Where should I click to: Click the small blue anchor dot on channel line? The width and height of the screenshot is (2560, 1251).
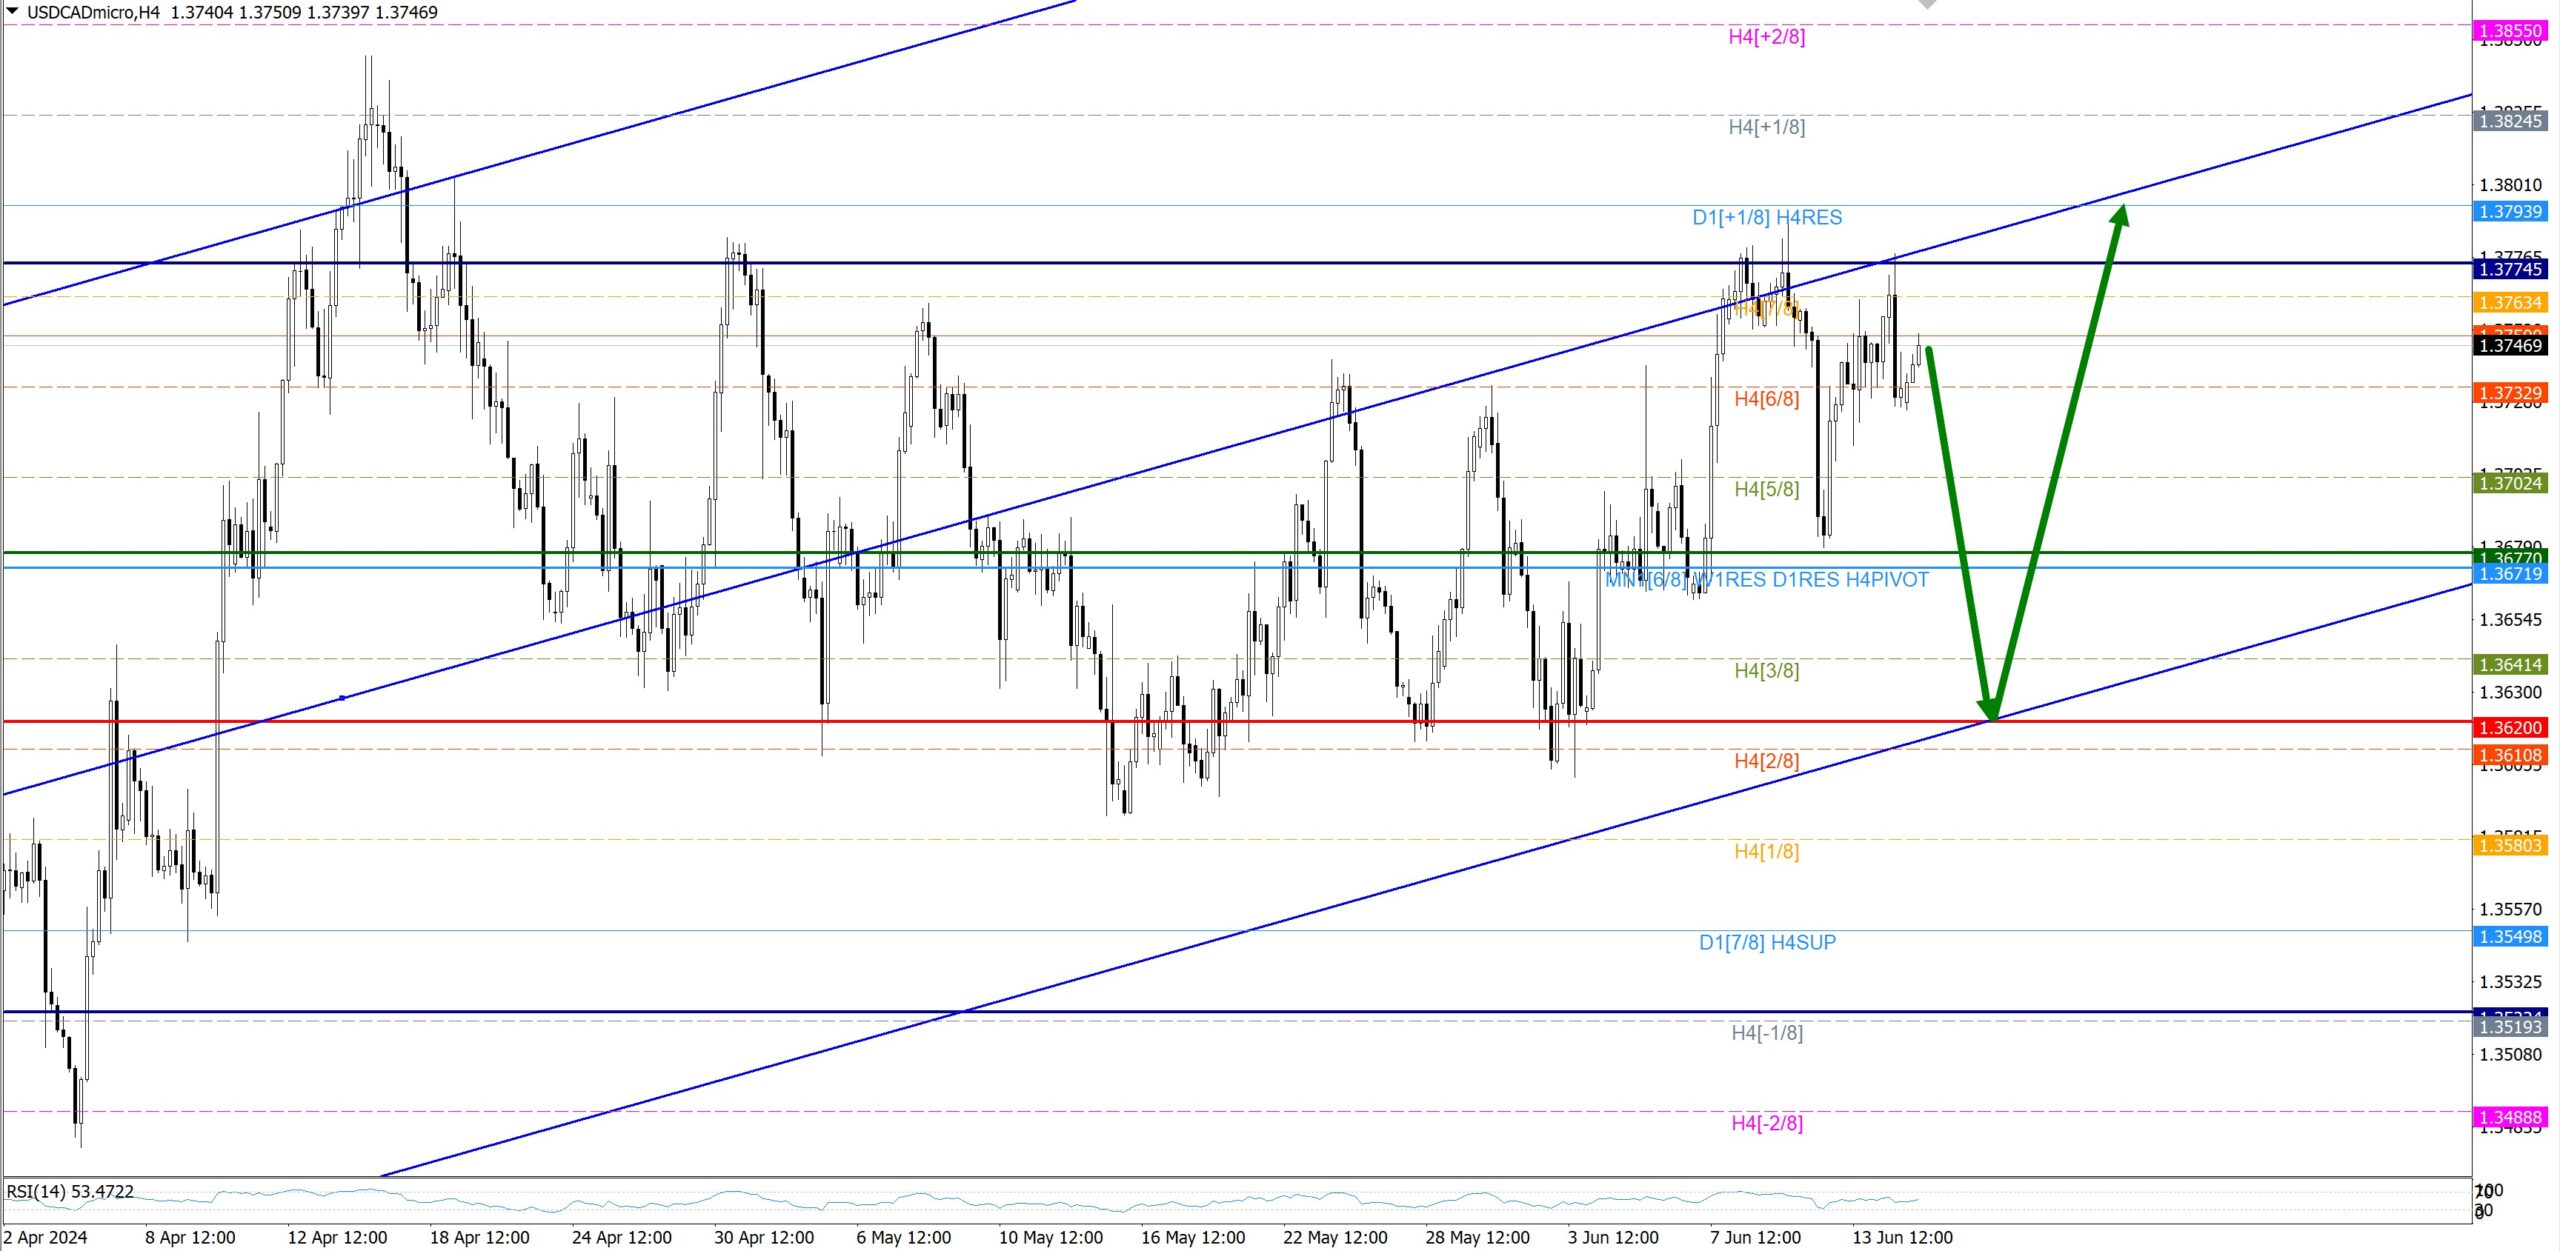coord(342,698)
